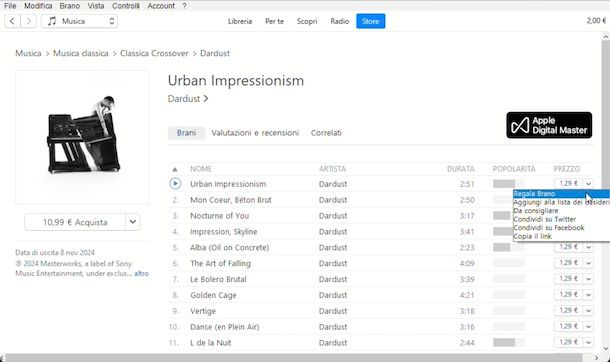Image resolution: width=610 pixels, height=362 pixels.
Task: Buy Alba (Oil on Concrete) for 1,29 €
Action: pos(568,247)
